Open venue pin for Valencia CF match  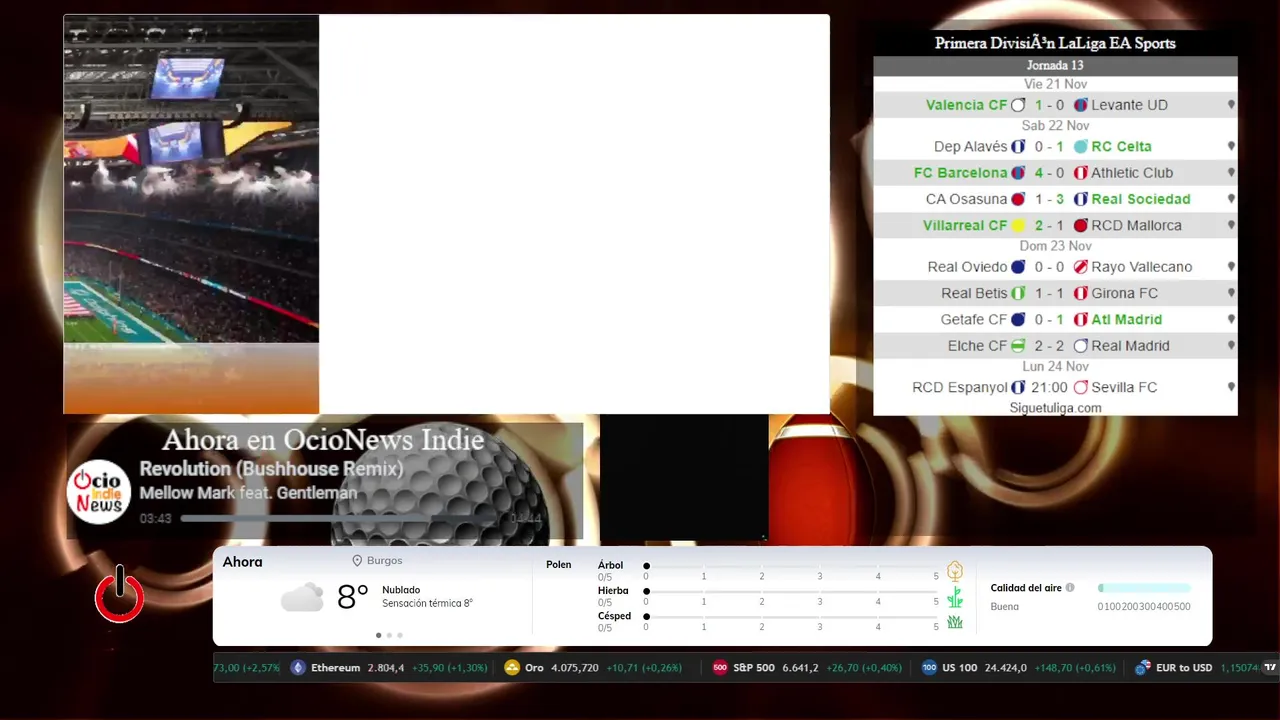pyautogui.click(x=1231, y=105)
